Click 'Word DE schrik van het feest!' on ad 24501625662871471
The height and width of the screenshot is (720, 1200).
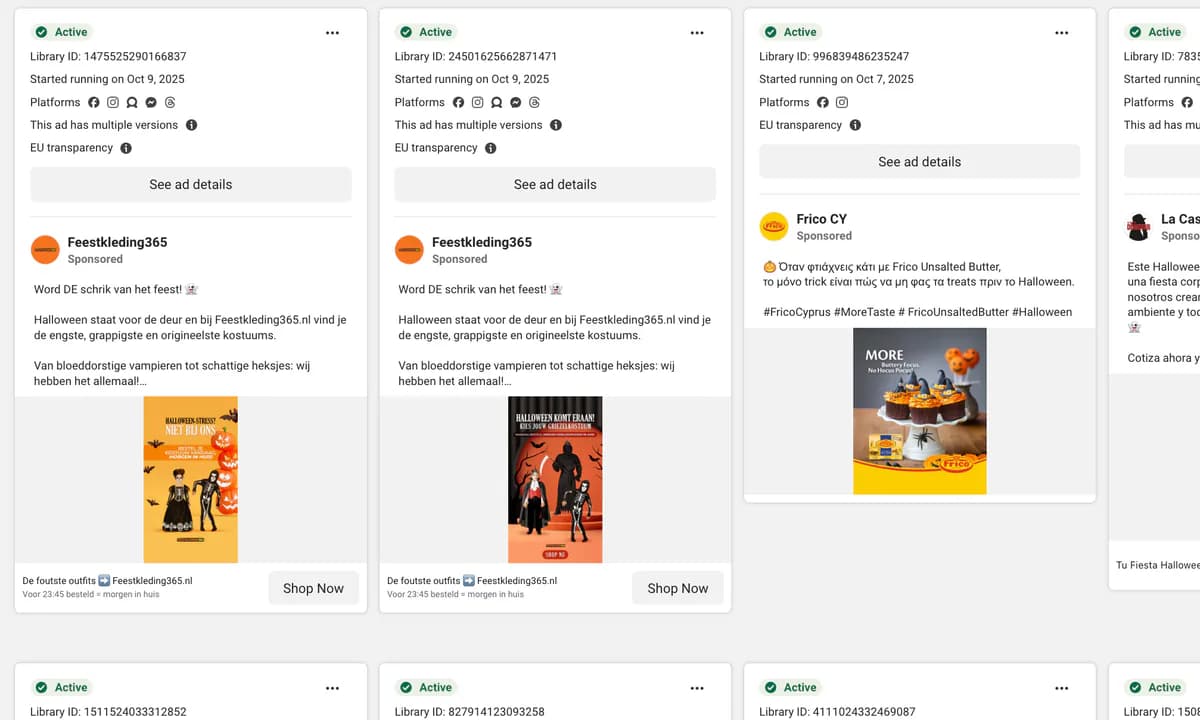(472, 289)
